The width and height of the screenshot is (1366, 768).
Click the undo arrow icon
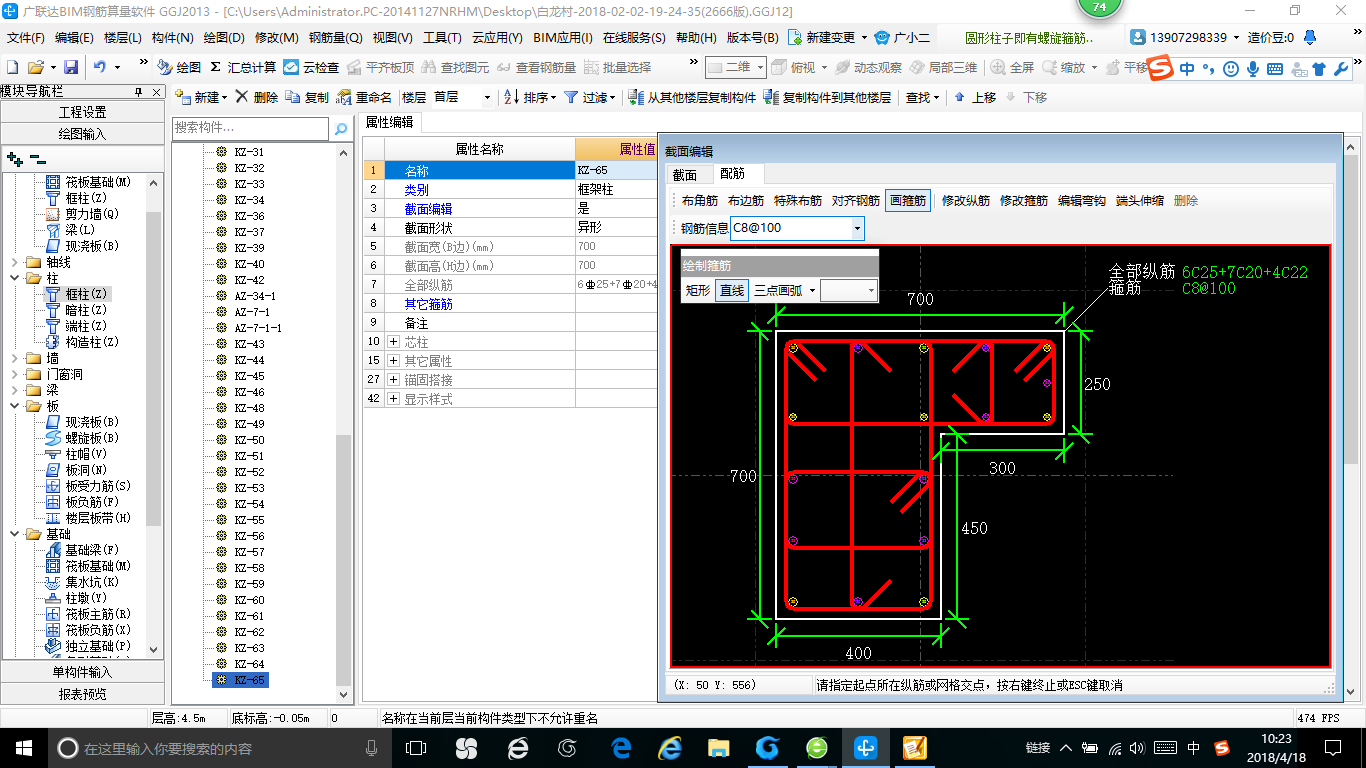click(100, 67)
